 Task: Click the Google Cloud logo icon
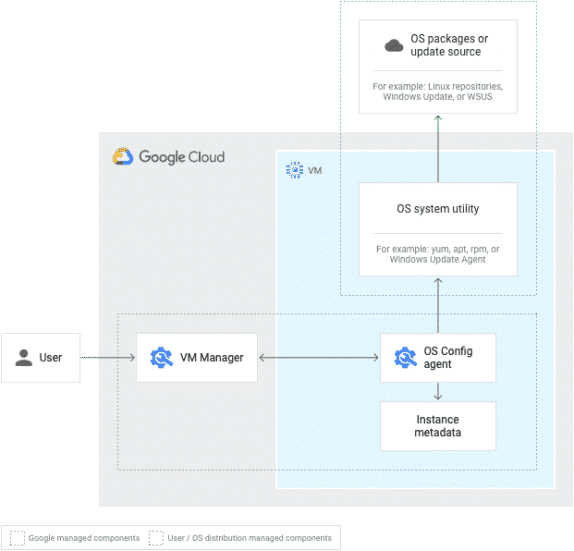(123, 157)
